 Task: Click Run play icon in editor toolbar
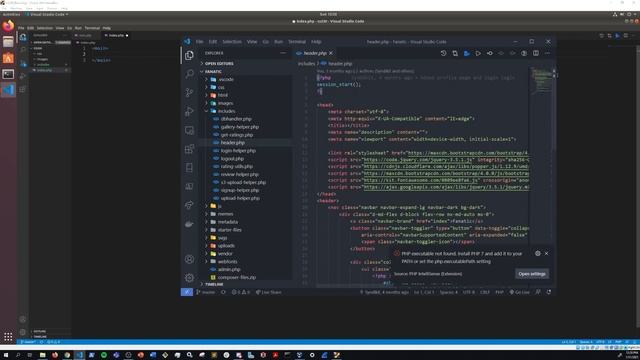478,53
